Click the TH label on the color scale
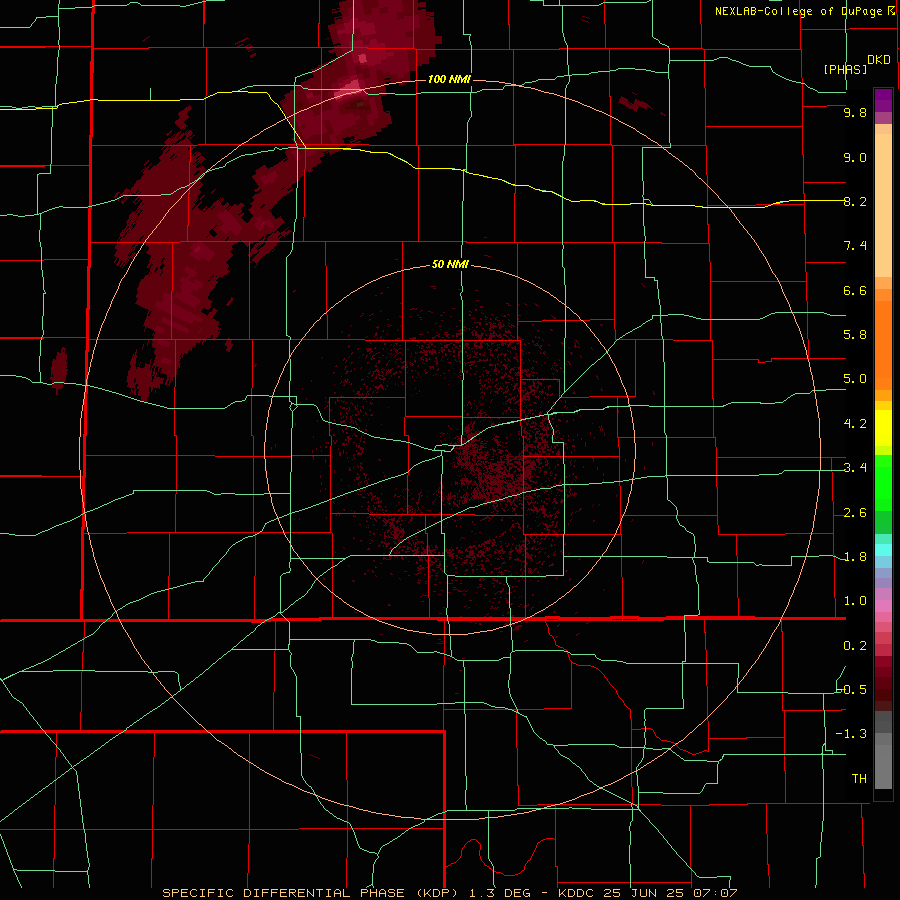Image resolution: width=900 pixels, height=900 pixels. 859,779
